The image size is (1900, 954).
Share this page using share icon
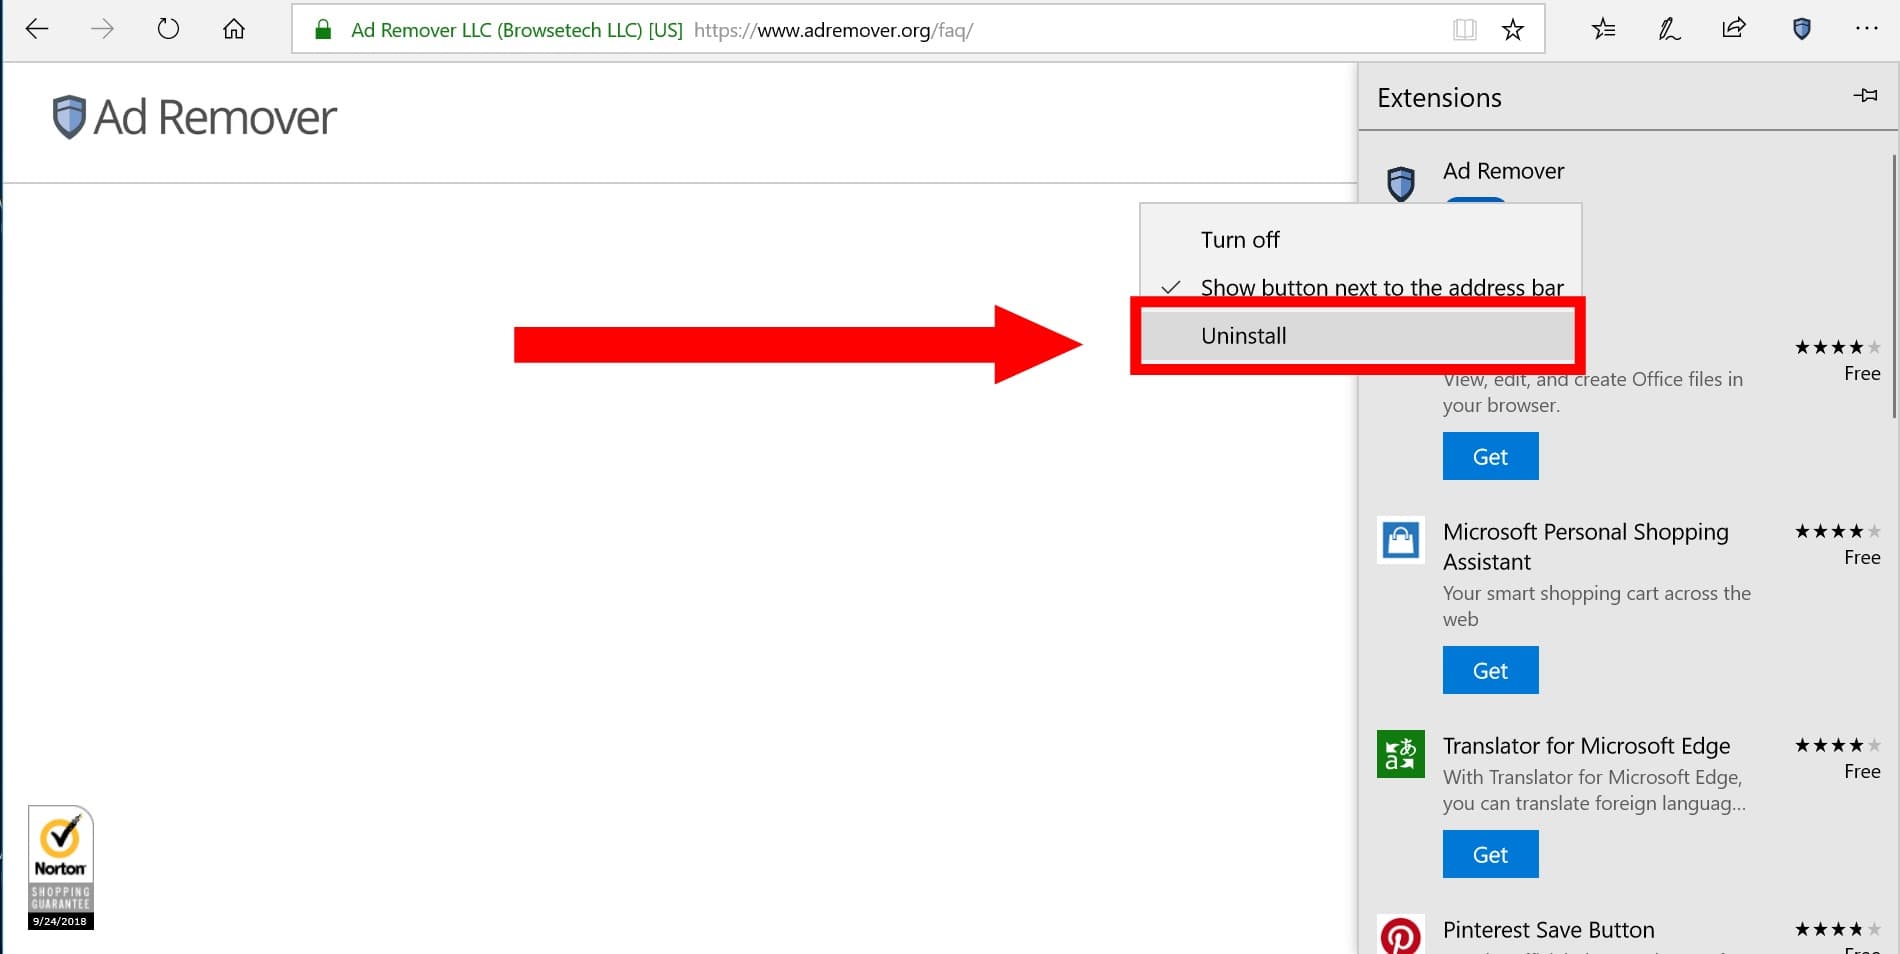(x=1734, y=28)
